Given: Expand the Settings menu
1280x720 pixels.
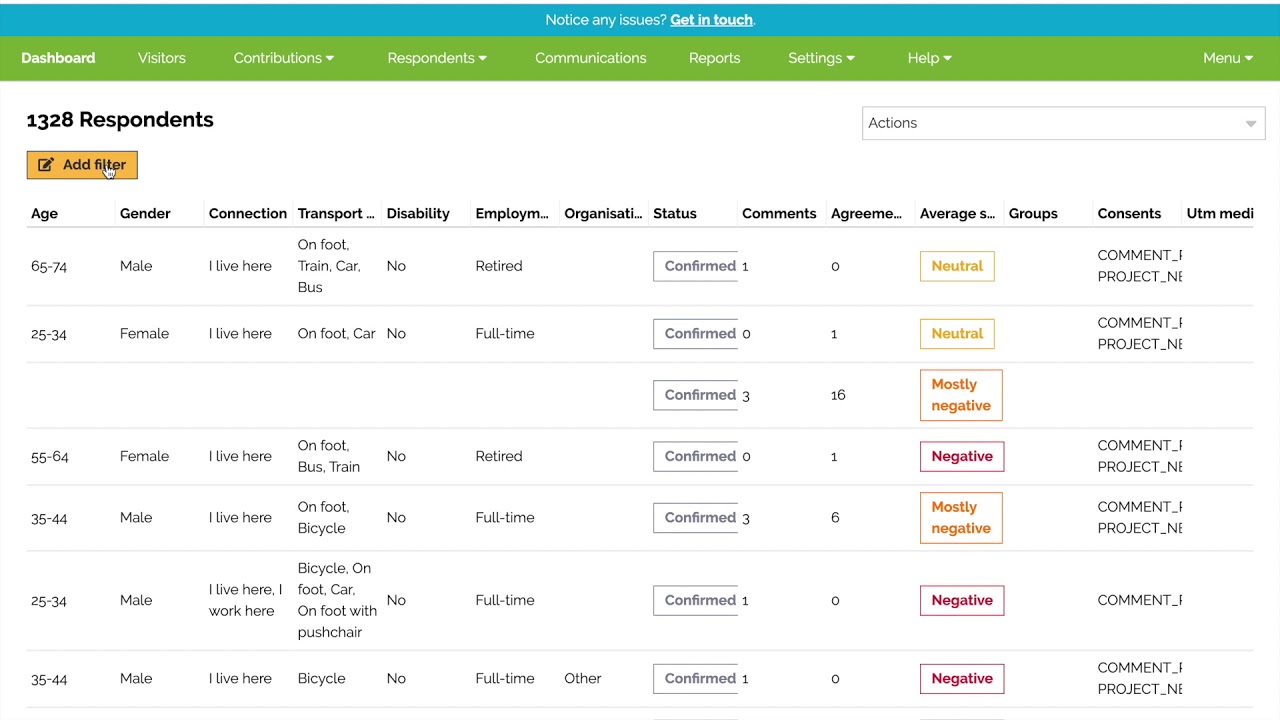Looking at the screenshot, I should 821,58.
